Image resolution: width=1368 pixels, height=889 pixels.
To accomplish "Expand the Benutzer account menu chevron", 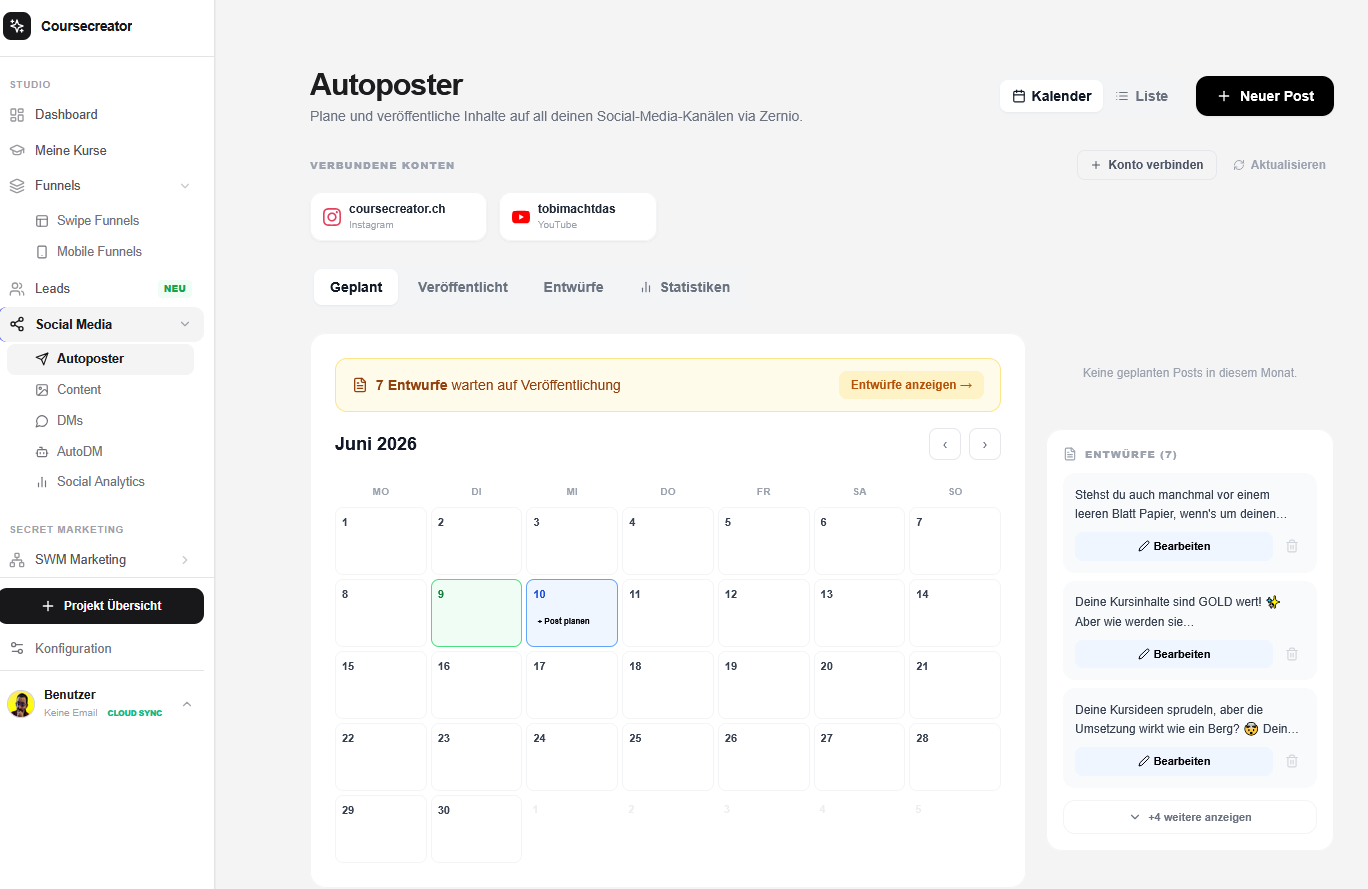I will coord(187,704).
